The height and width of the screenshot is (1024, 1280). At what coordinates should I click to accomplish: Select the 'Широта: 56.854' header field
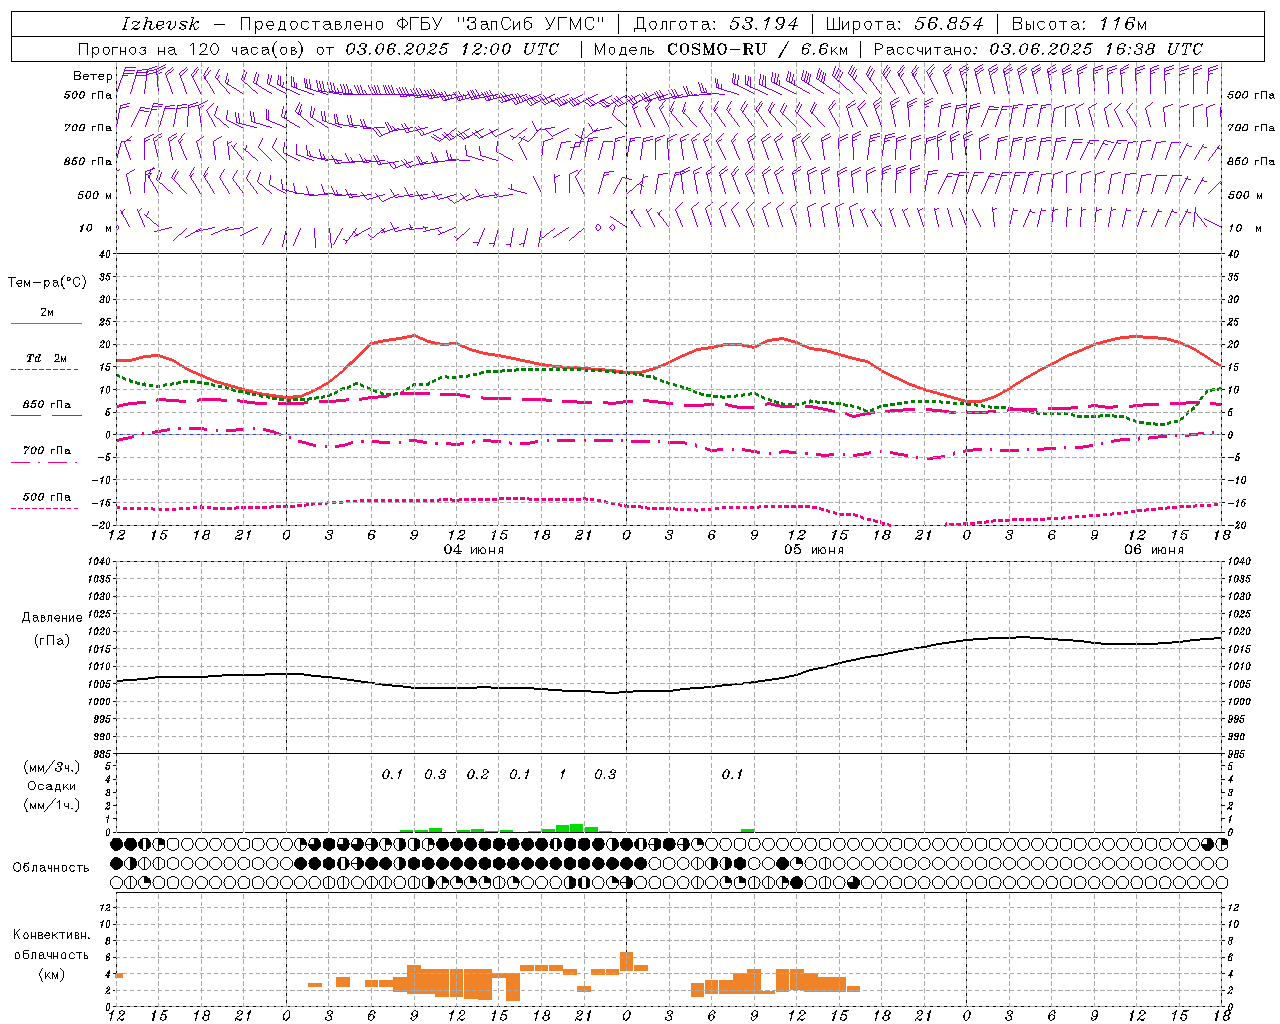point(904,24)
